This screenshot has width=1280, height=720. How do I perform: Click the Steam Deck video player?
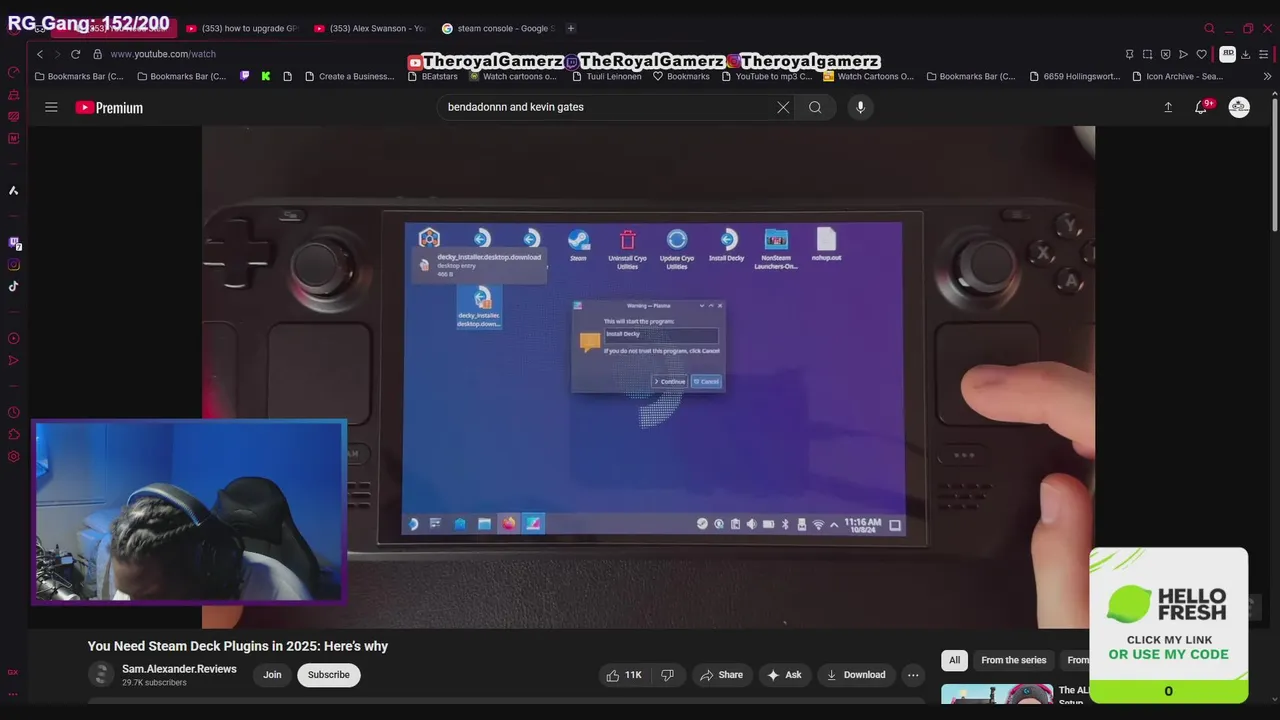pyautogui.click(x=648, y=377)
